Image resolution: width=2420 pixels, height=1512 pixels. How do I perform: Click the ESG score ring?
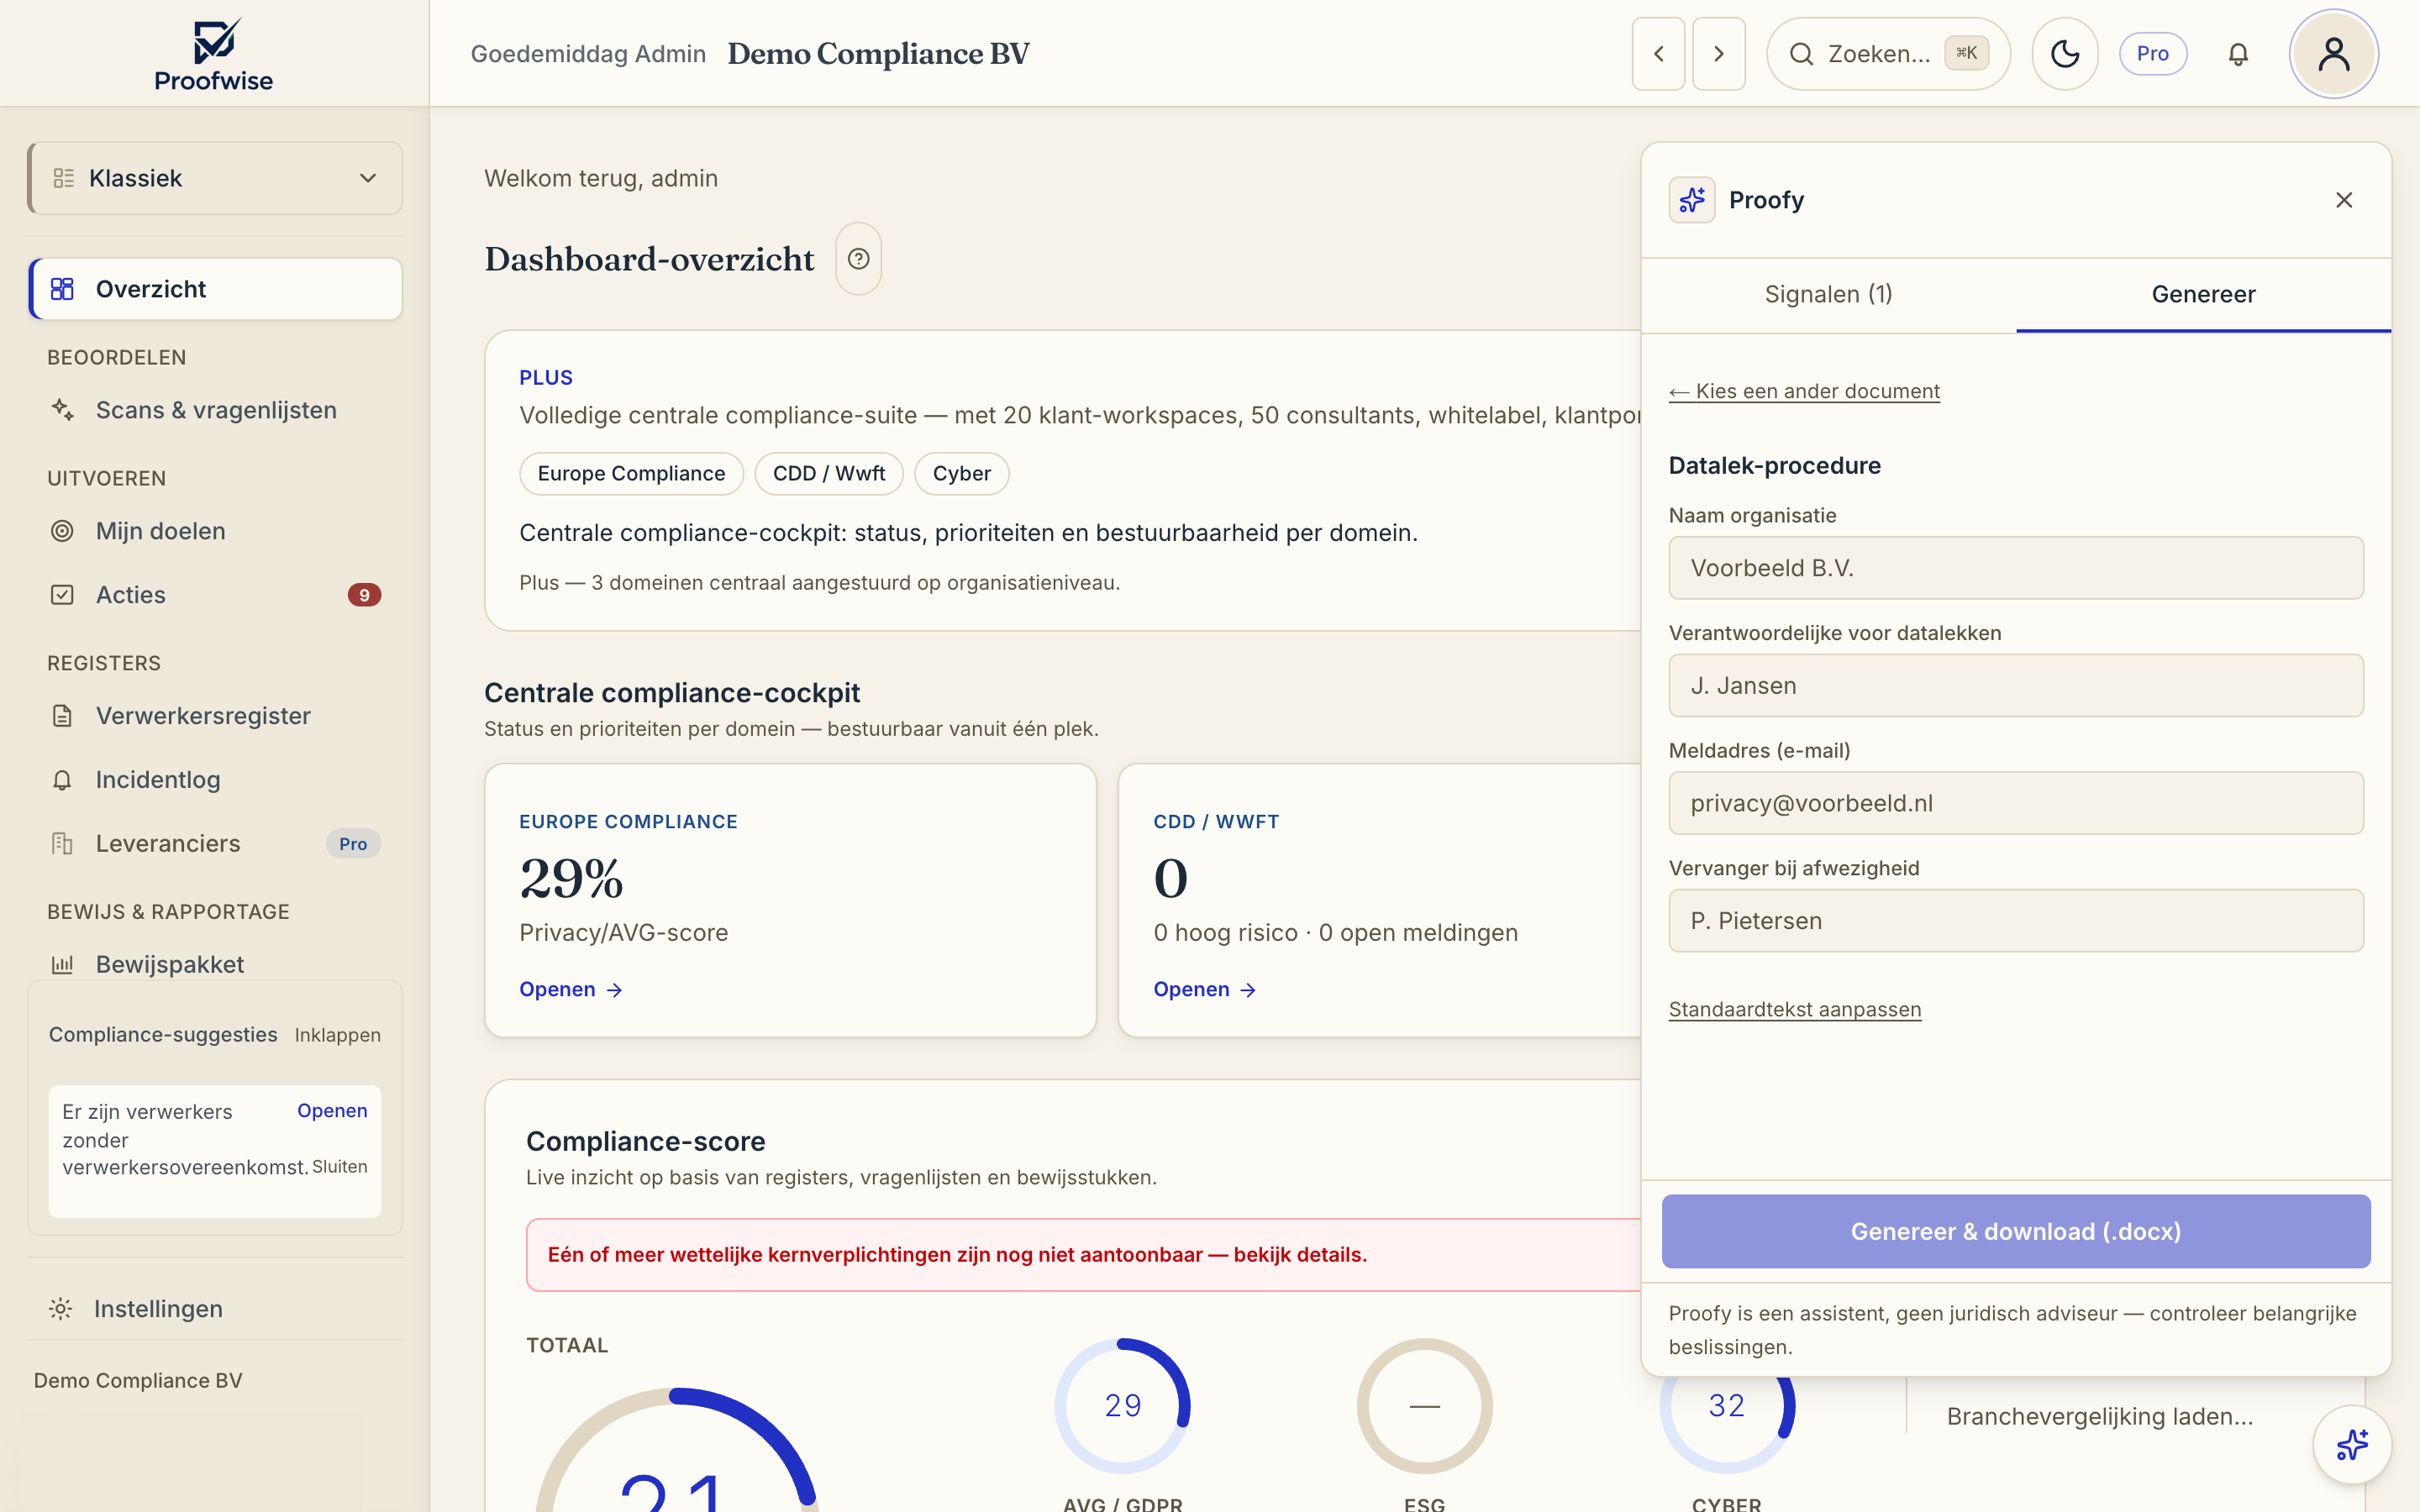(x=1424, y=1406)
